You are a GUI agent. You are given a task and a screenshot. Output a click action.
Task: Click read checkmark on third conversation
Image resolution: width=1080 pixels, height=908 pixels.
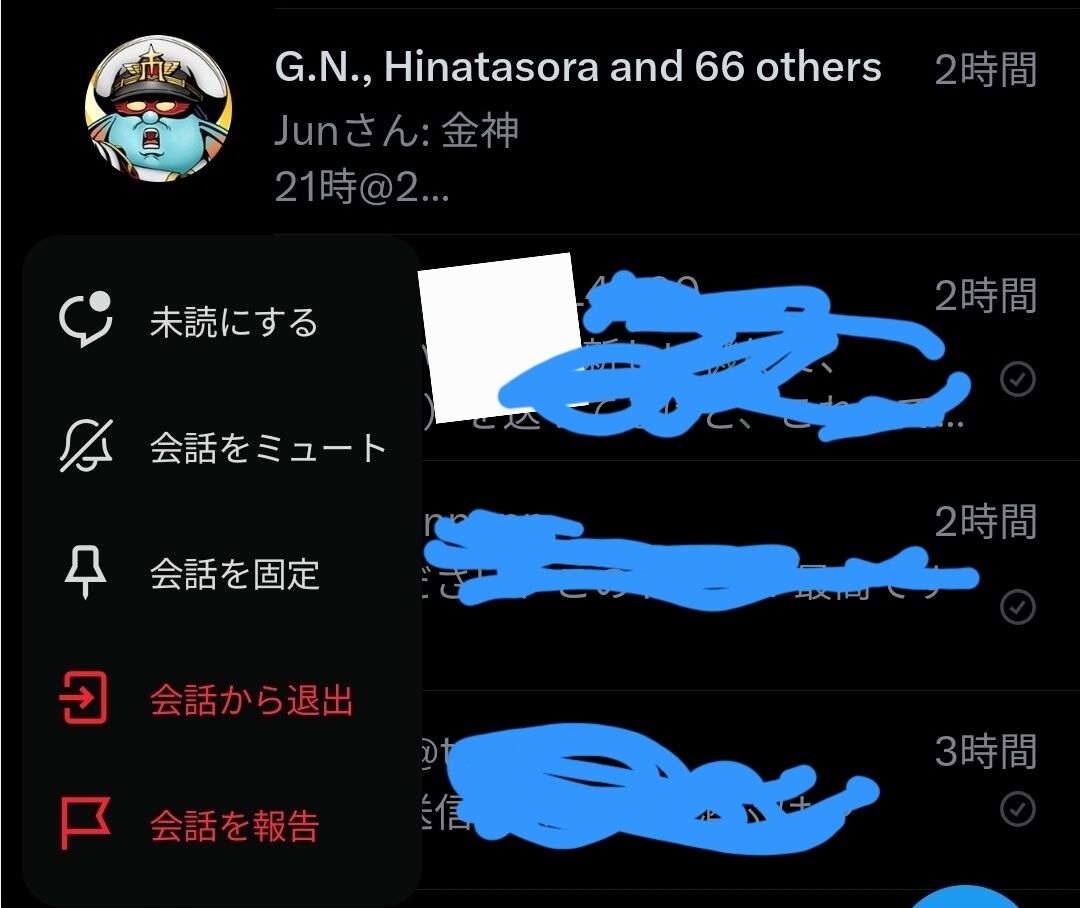pos(1018,606)
